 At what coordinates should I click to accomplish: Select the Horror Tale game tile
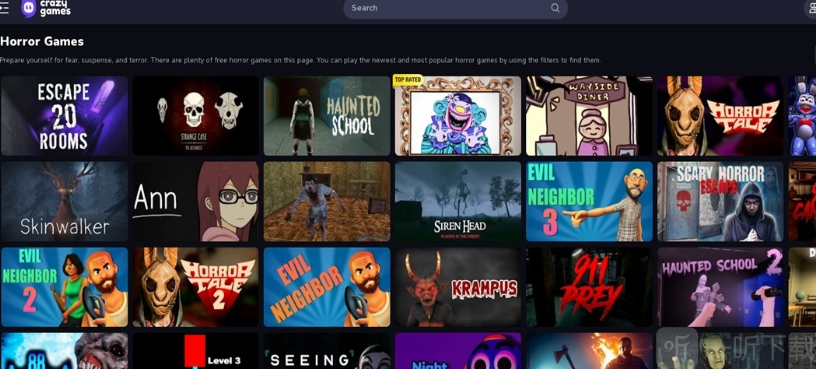click(720, 116)
